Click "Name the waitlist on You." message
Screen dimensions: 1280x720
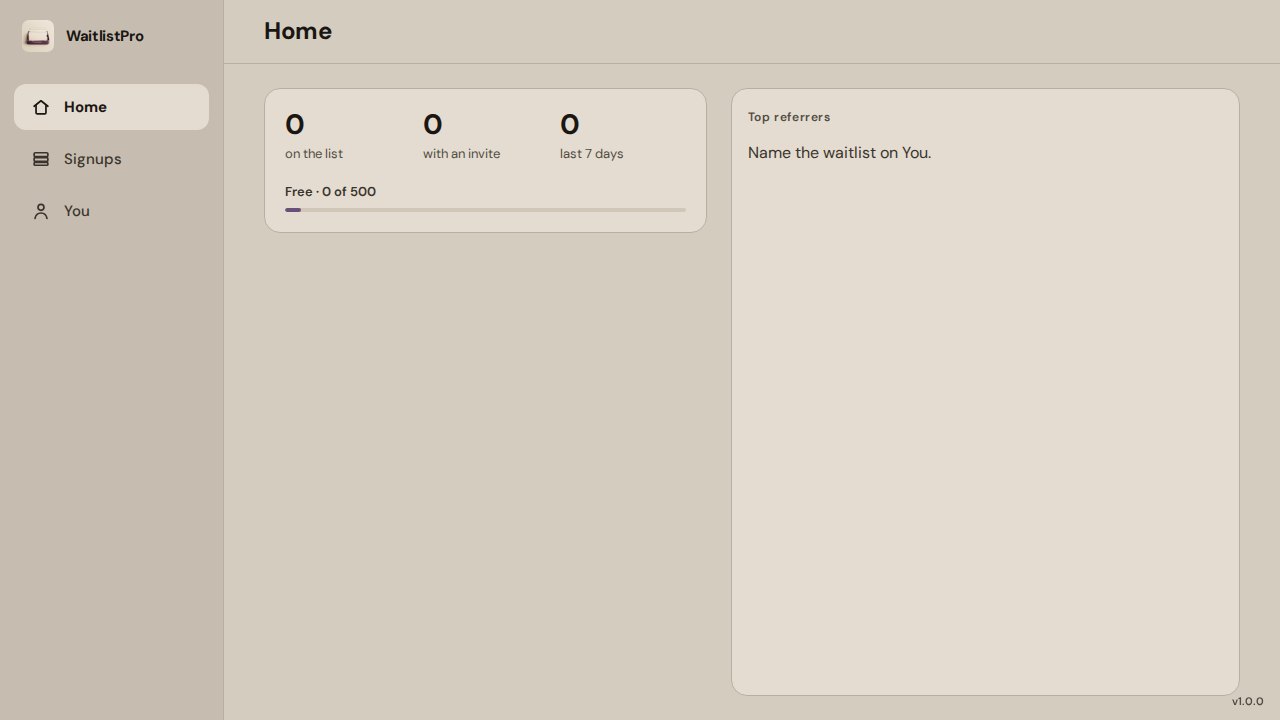[x=840, y=153]
